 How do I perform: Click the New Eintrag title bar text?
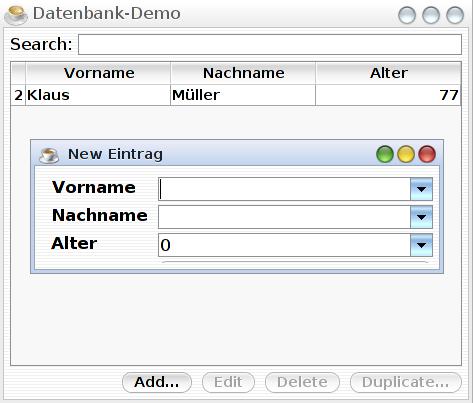tap(115, 154)
